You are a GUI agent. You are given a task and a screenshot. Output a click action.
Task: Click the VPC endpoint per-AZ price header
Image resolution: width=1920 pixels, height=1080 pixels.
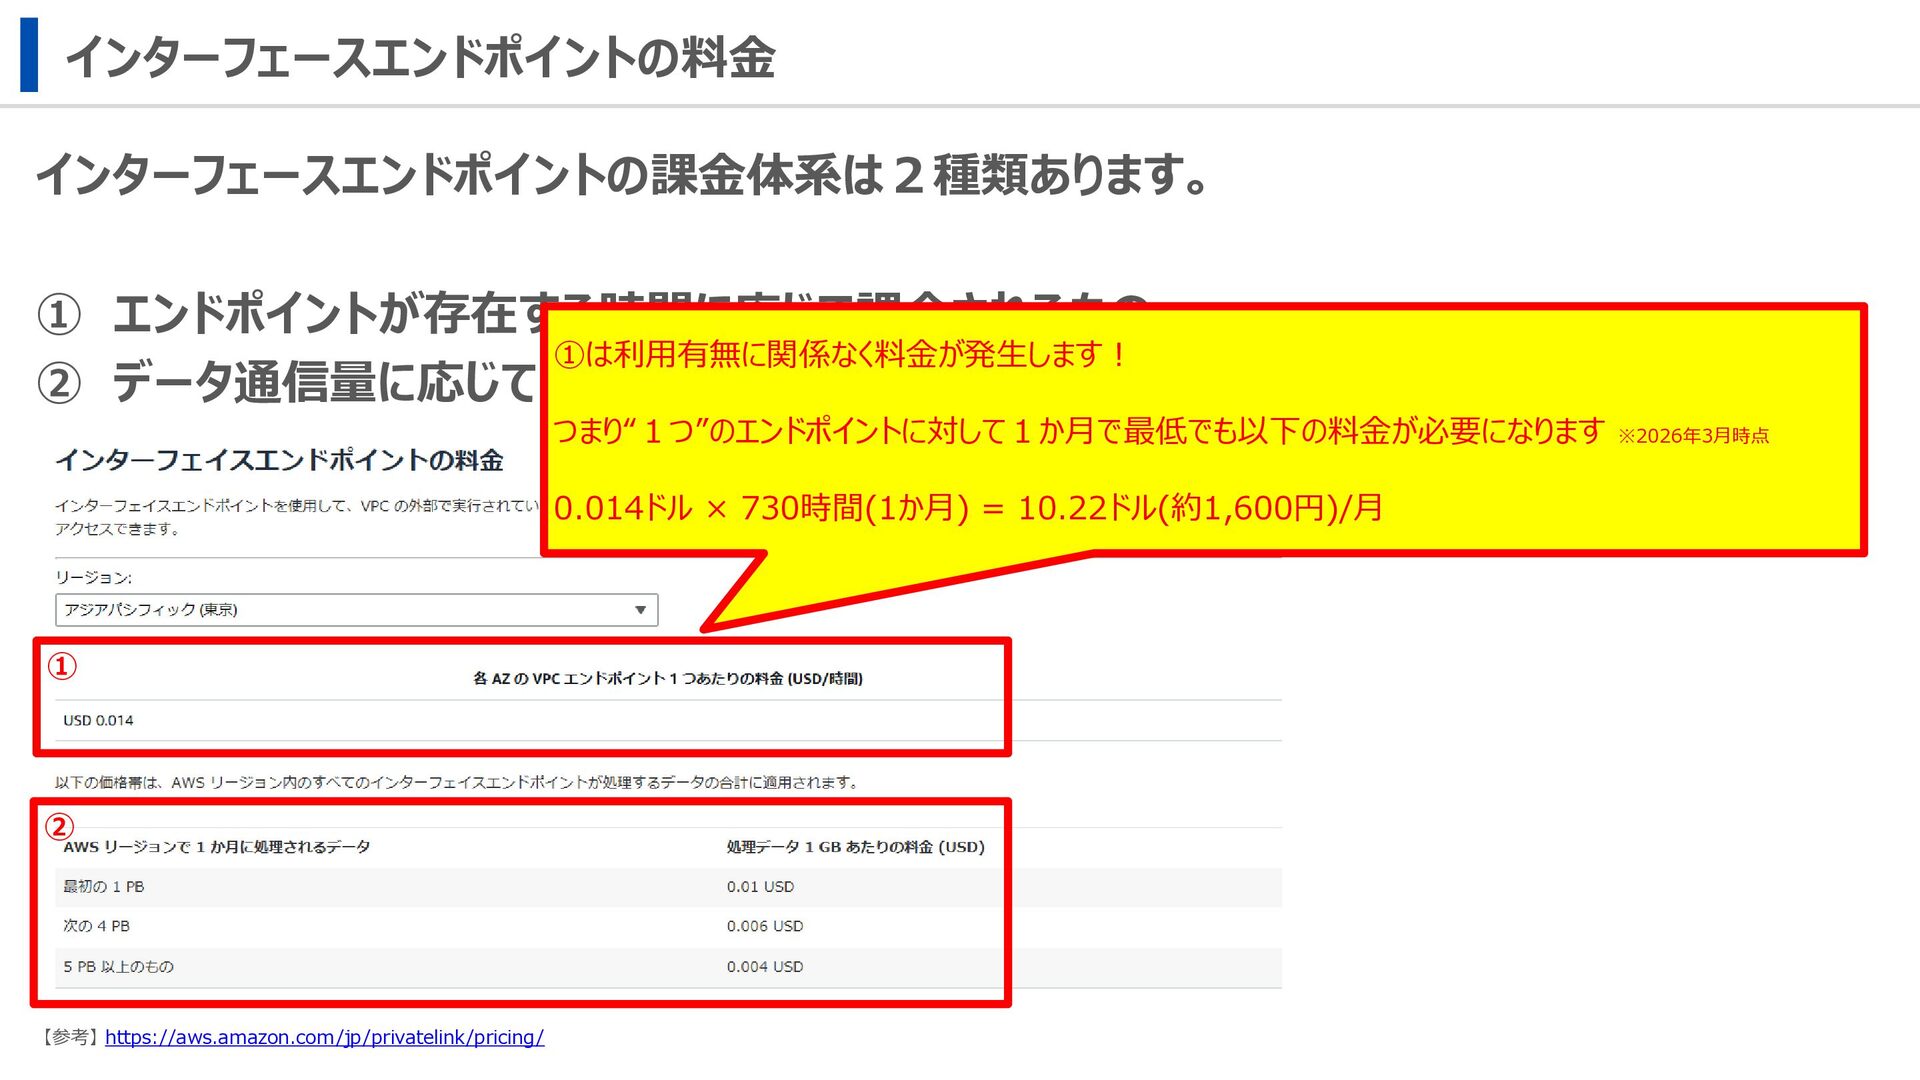point(667,678)
